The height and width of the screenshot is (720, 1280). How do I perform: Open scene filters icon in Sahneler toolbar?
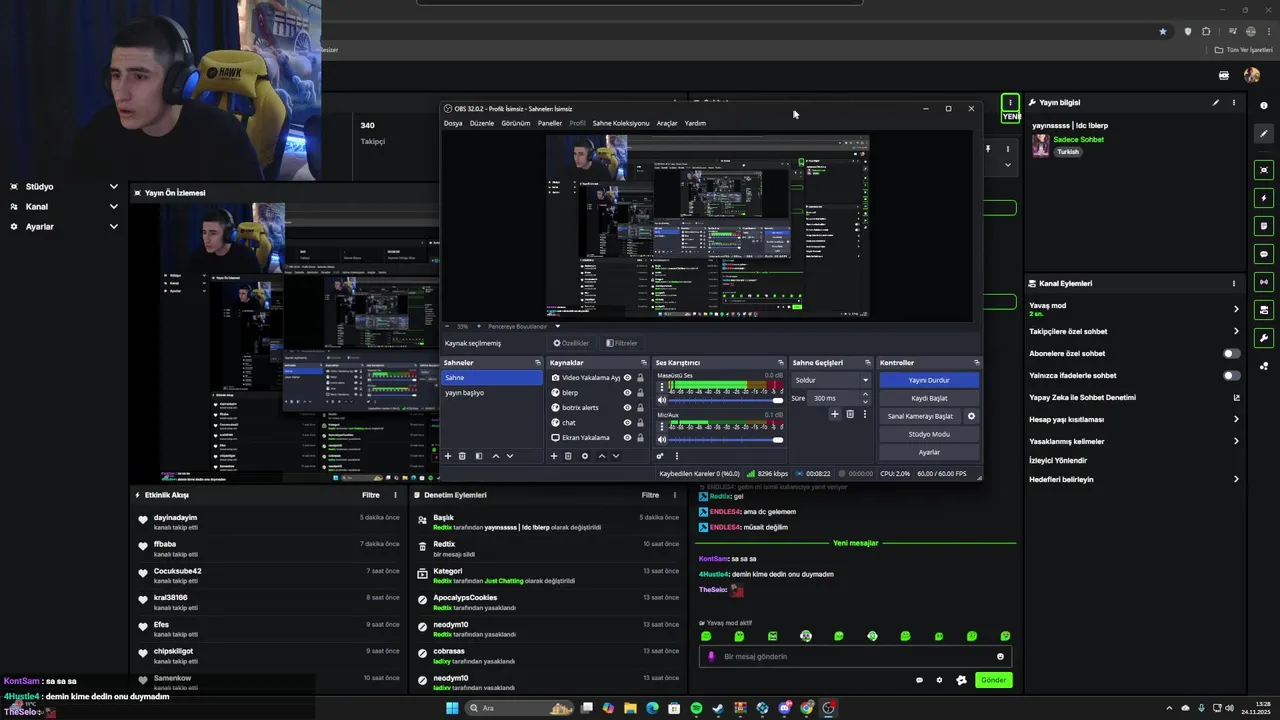(x=478, y=456)
